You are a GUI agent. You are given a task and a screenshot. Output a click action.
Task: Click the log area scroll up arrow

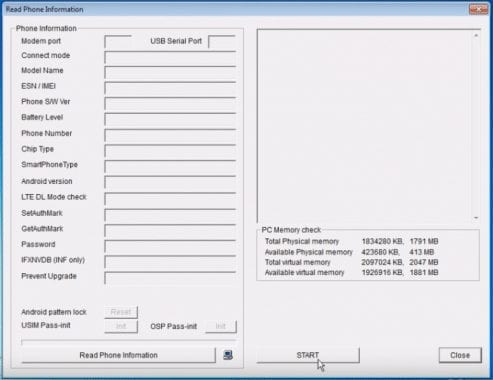pos(476,35)
